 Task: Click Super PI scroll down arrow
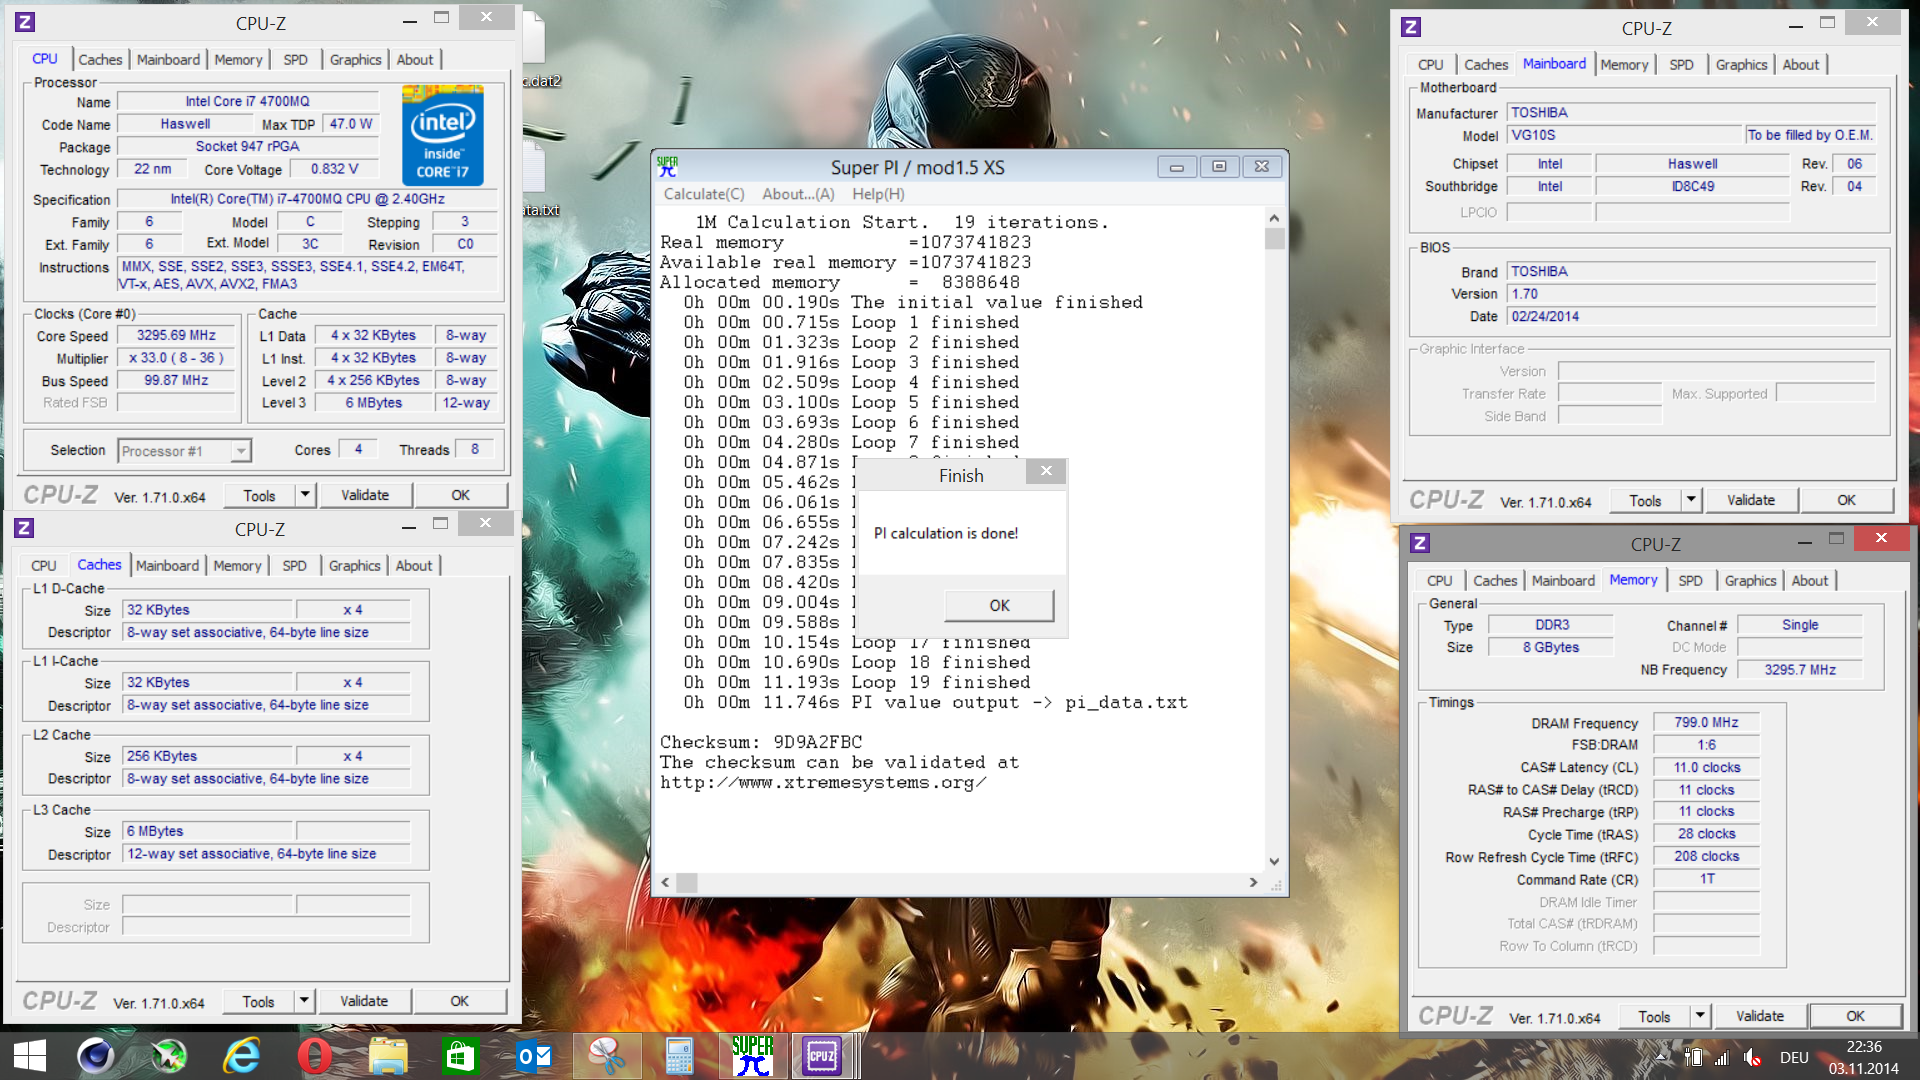(1274, 861)
